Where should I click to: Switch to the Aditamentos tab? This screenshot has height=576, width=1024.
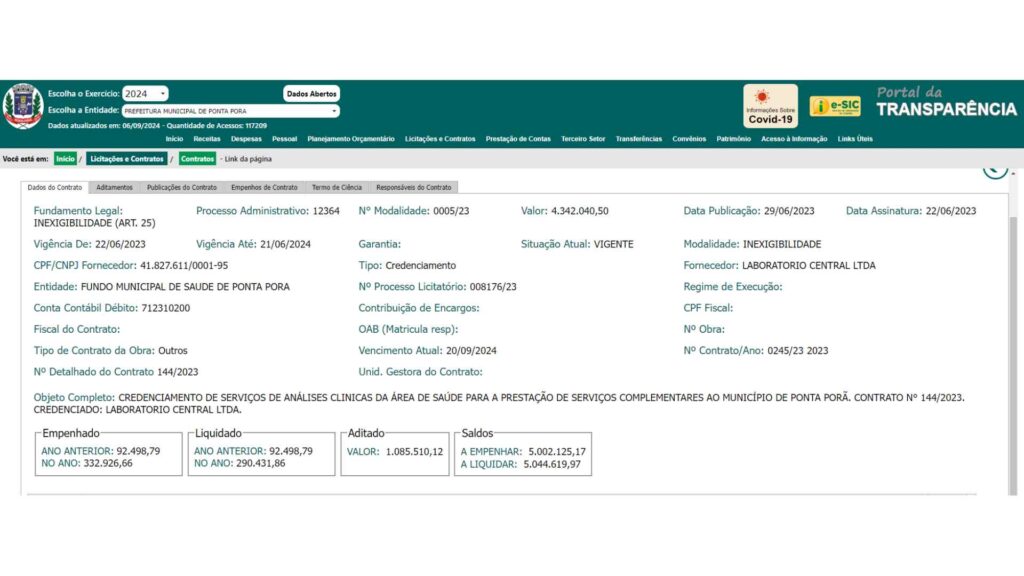coord(114,187)
